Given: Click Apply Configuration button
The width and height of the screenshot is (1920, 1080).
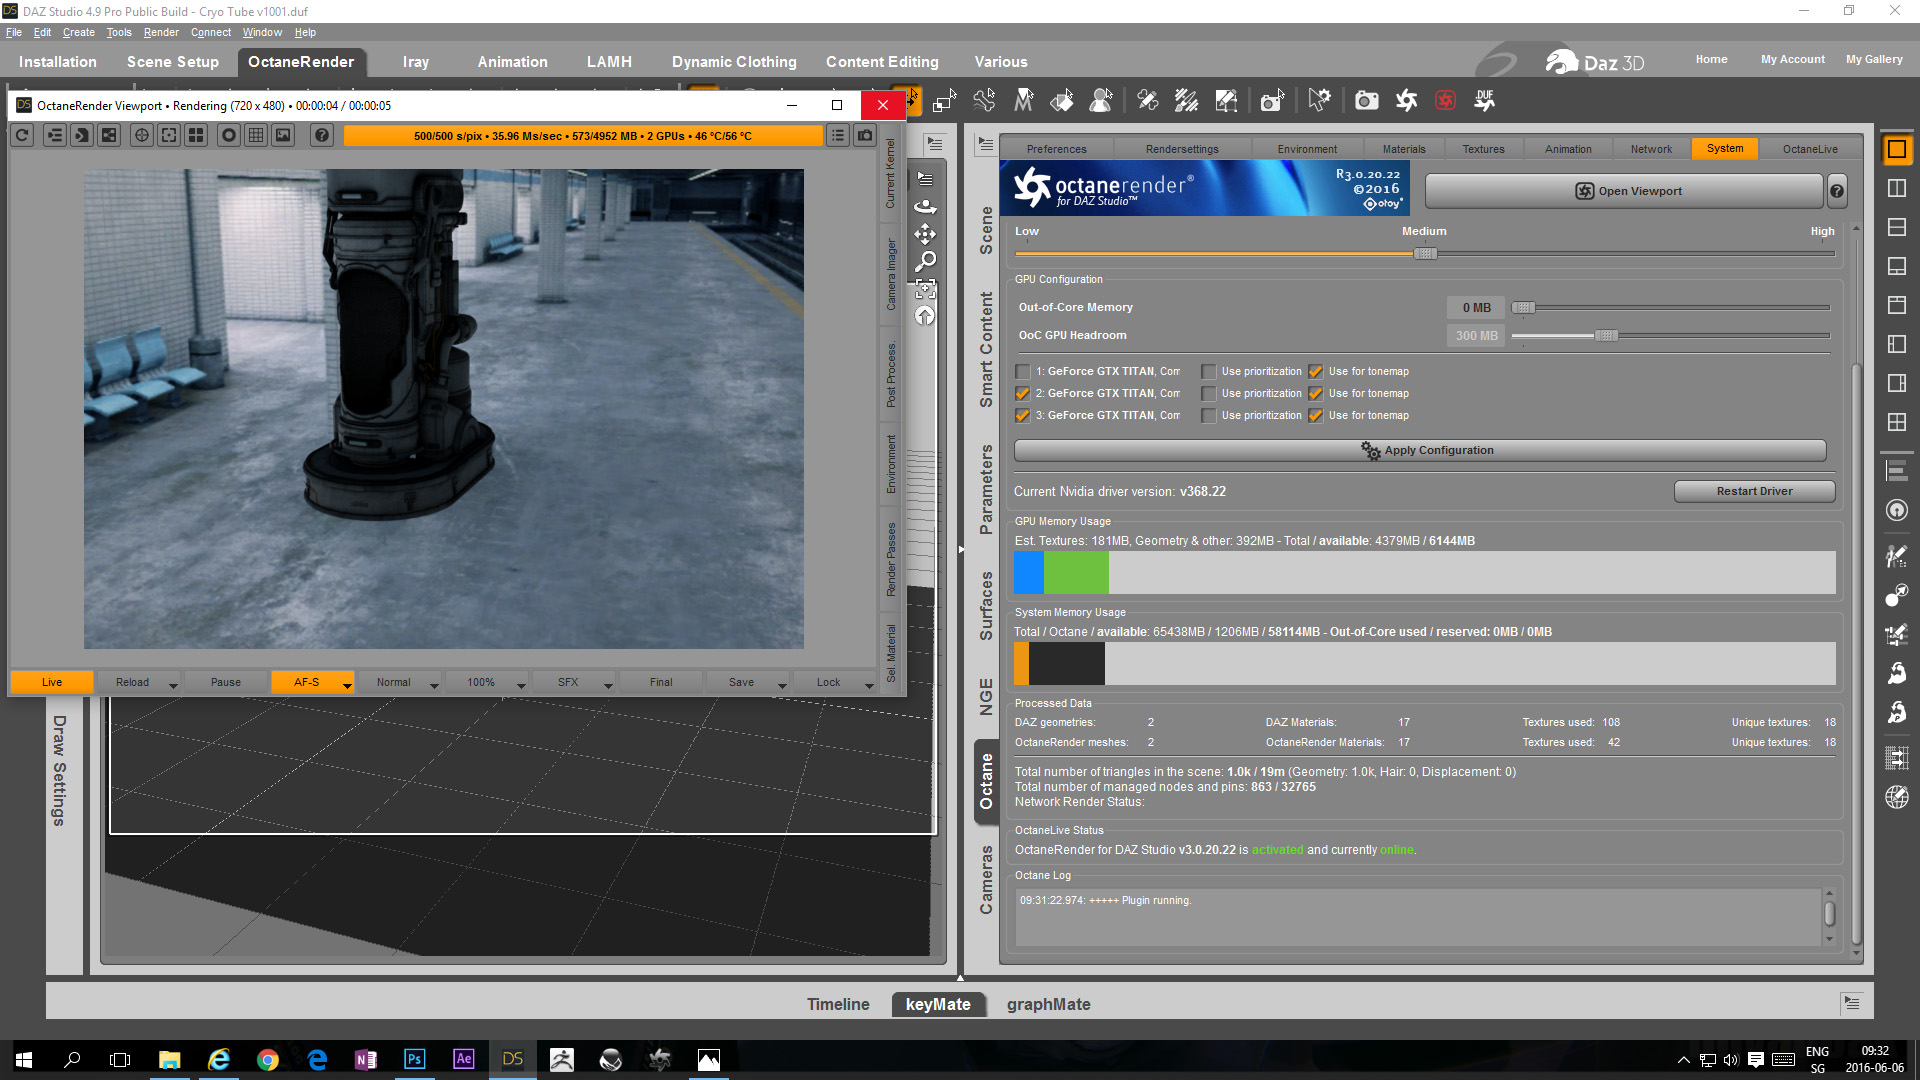Looking at the screenshot, I should point(1420,451).
